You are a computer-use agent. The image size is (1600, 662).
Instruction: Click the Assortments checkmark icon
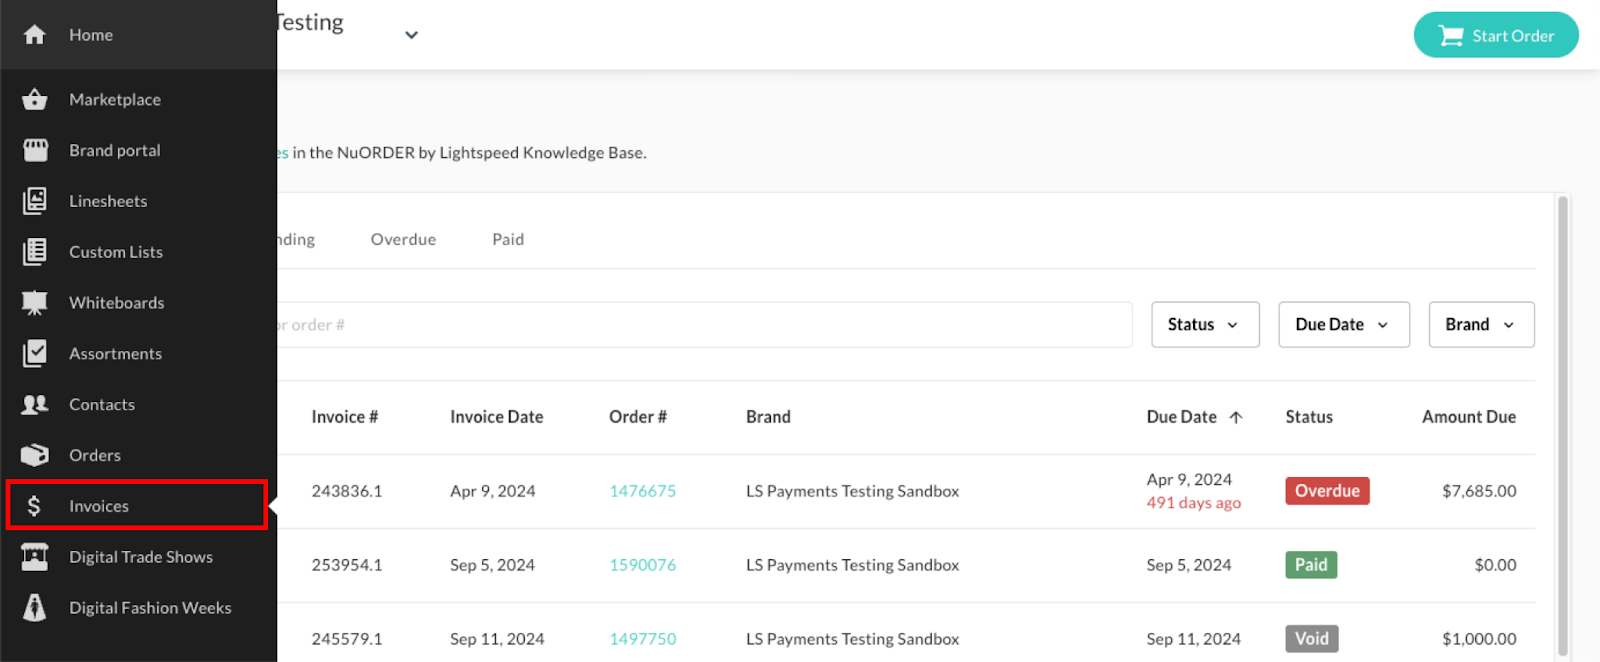35,353
